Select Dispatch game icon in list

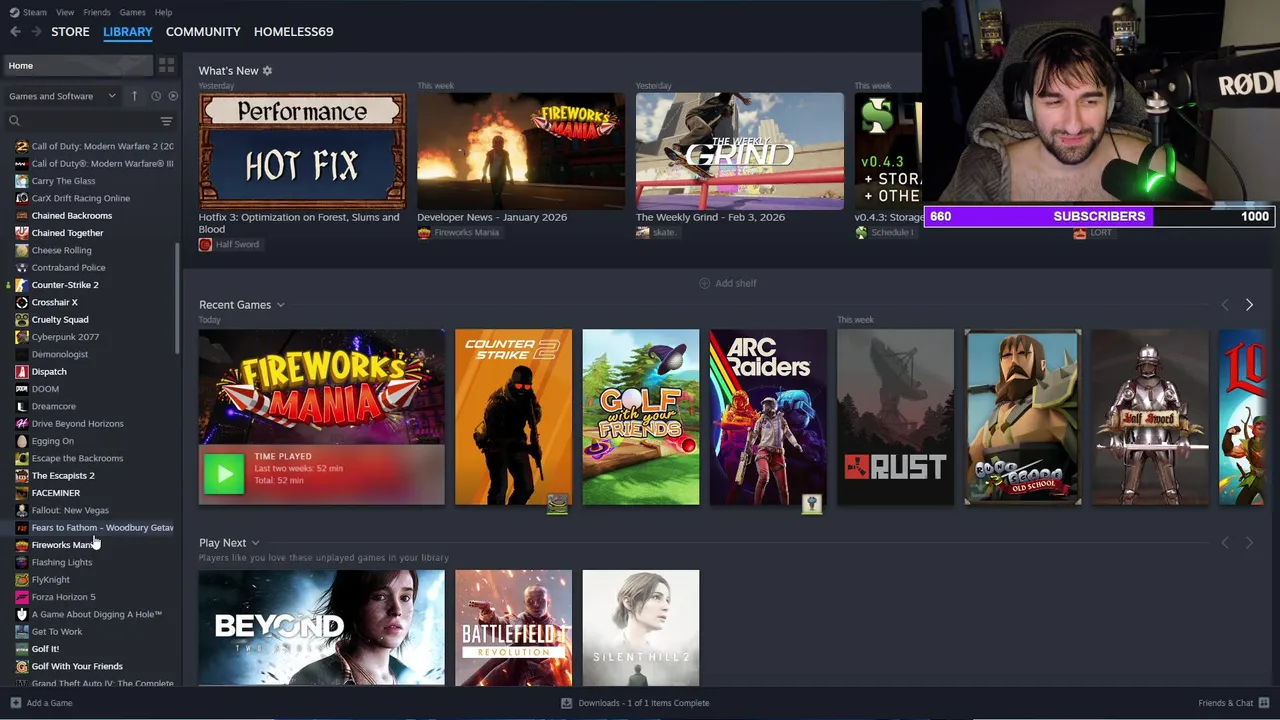pyautogui.click(x=22, y=372)
